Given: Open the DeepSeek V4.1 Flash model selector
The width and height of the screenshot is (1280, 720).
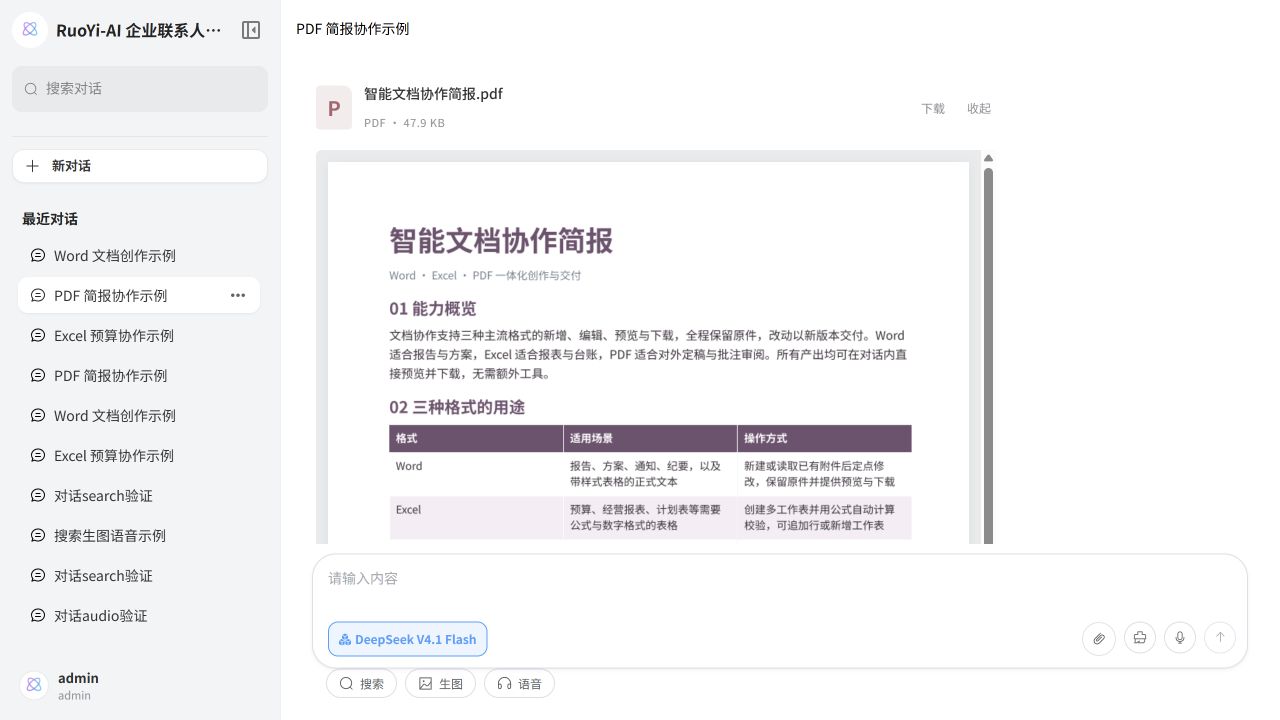Looking at the screenshot, I should [407, 639].
